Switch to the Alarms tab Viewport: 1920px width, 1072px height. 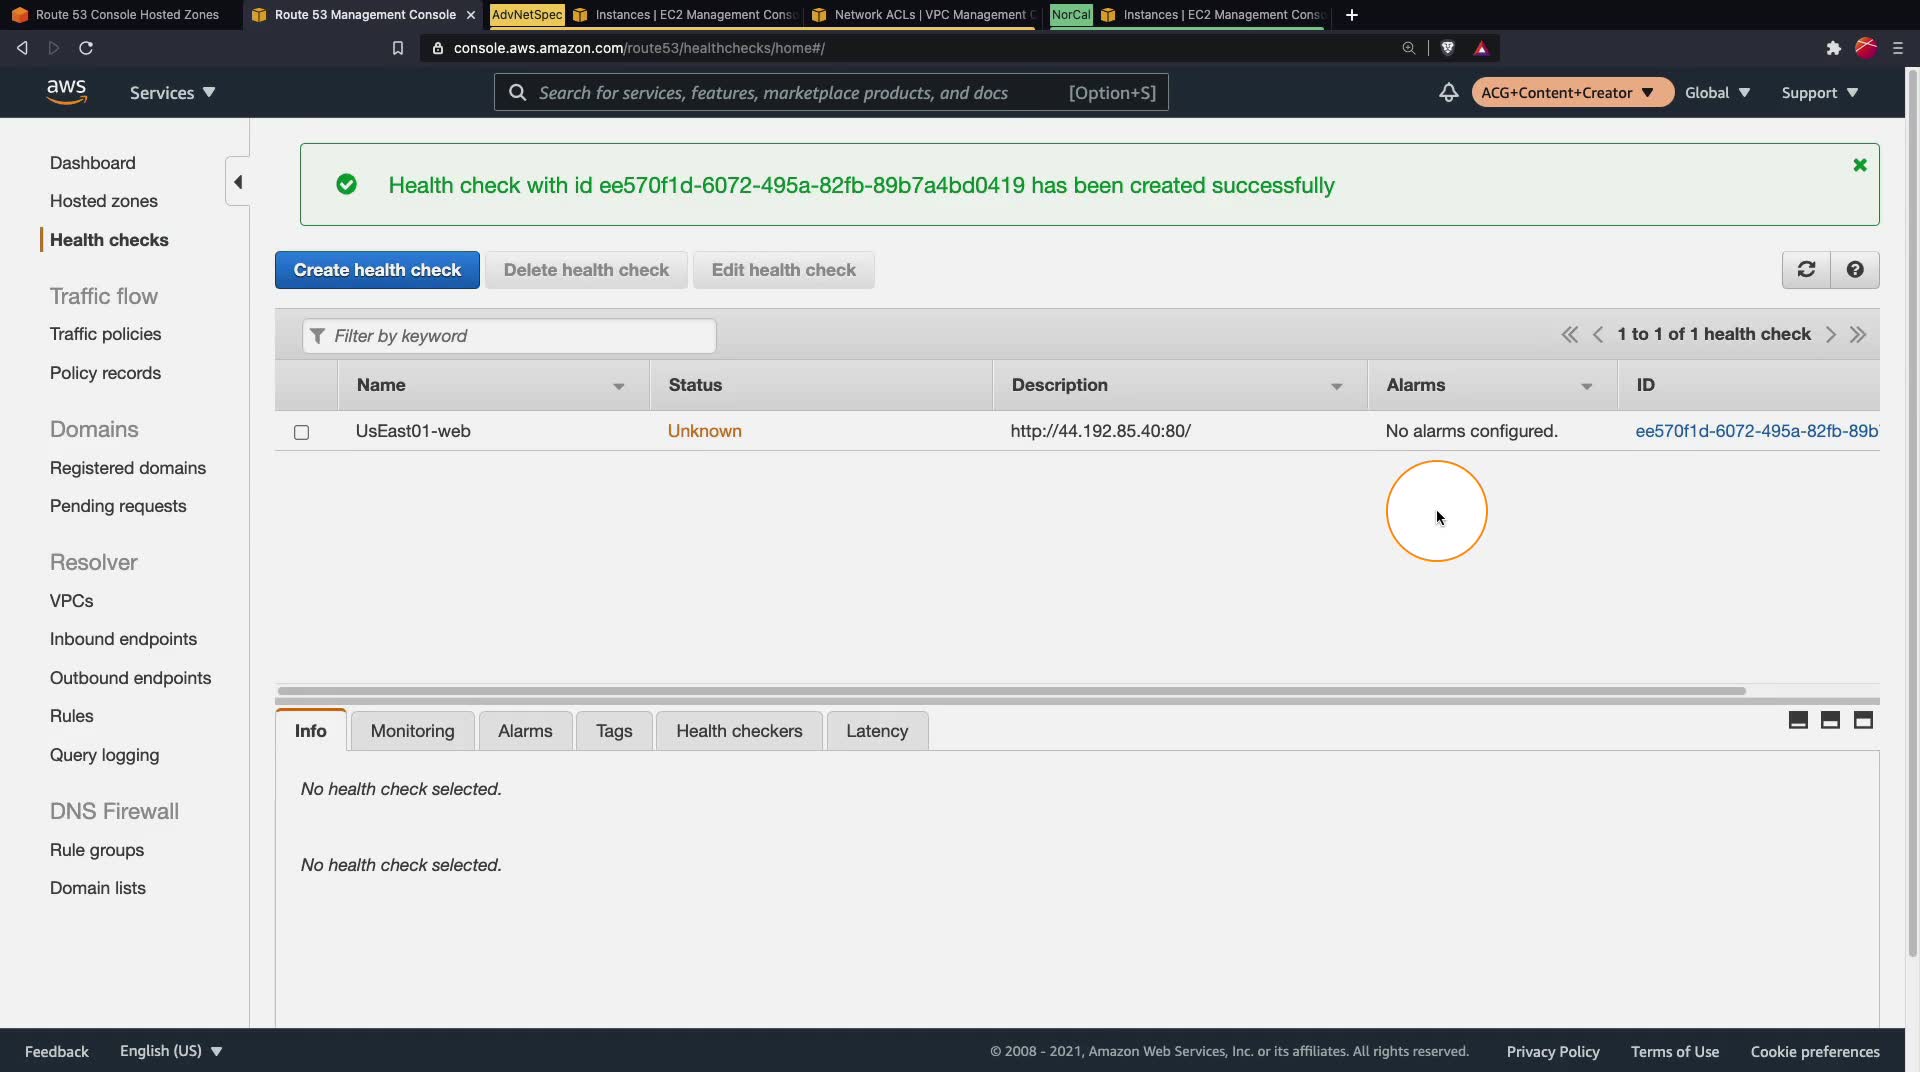click(525, 731)
